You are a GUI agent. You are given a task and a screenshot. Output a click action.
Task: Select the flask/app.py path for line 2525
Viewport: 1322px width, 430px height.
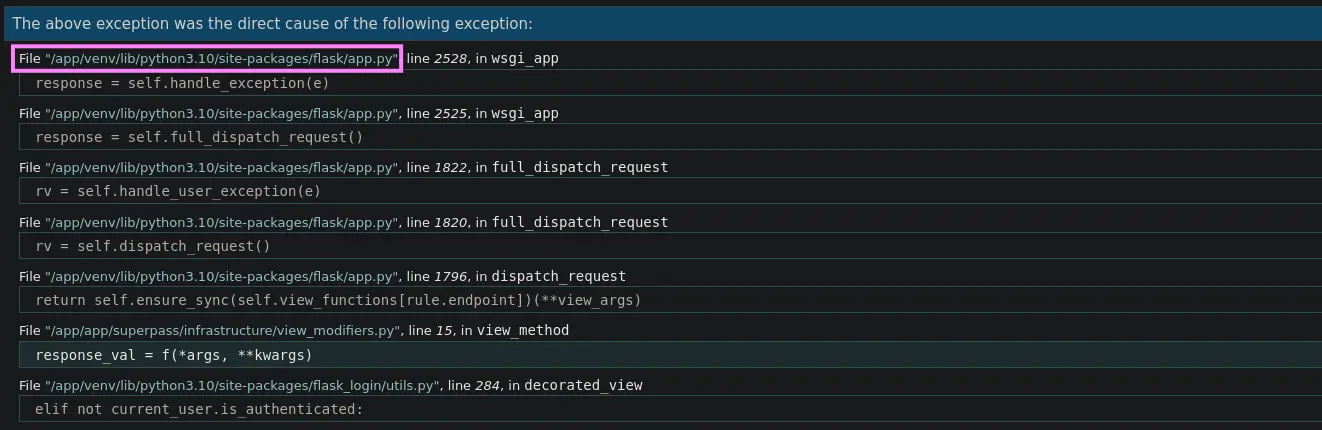pyautogui.click(x=222, y=113)
